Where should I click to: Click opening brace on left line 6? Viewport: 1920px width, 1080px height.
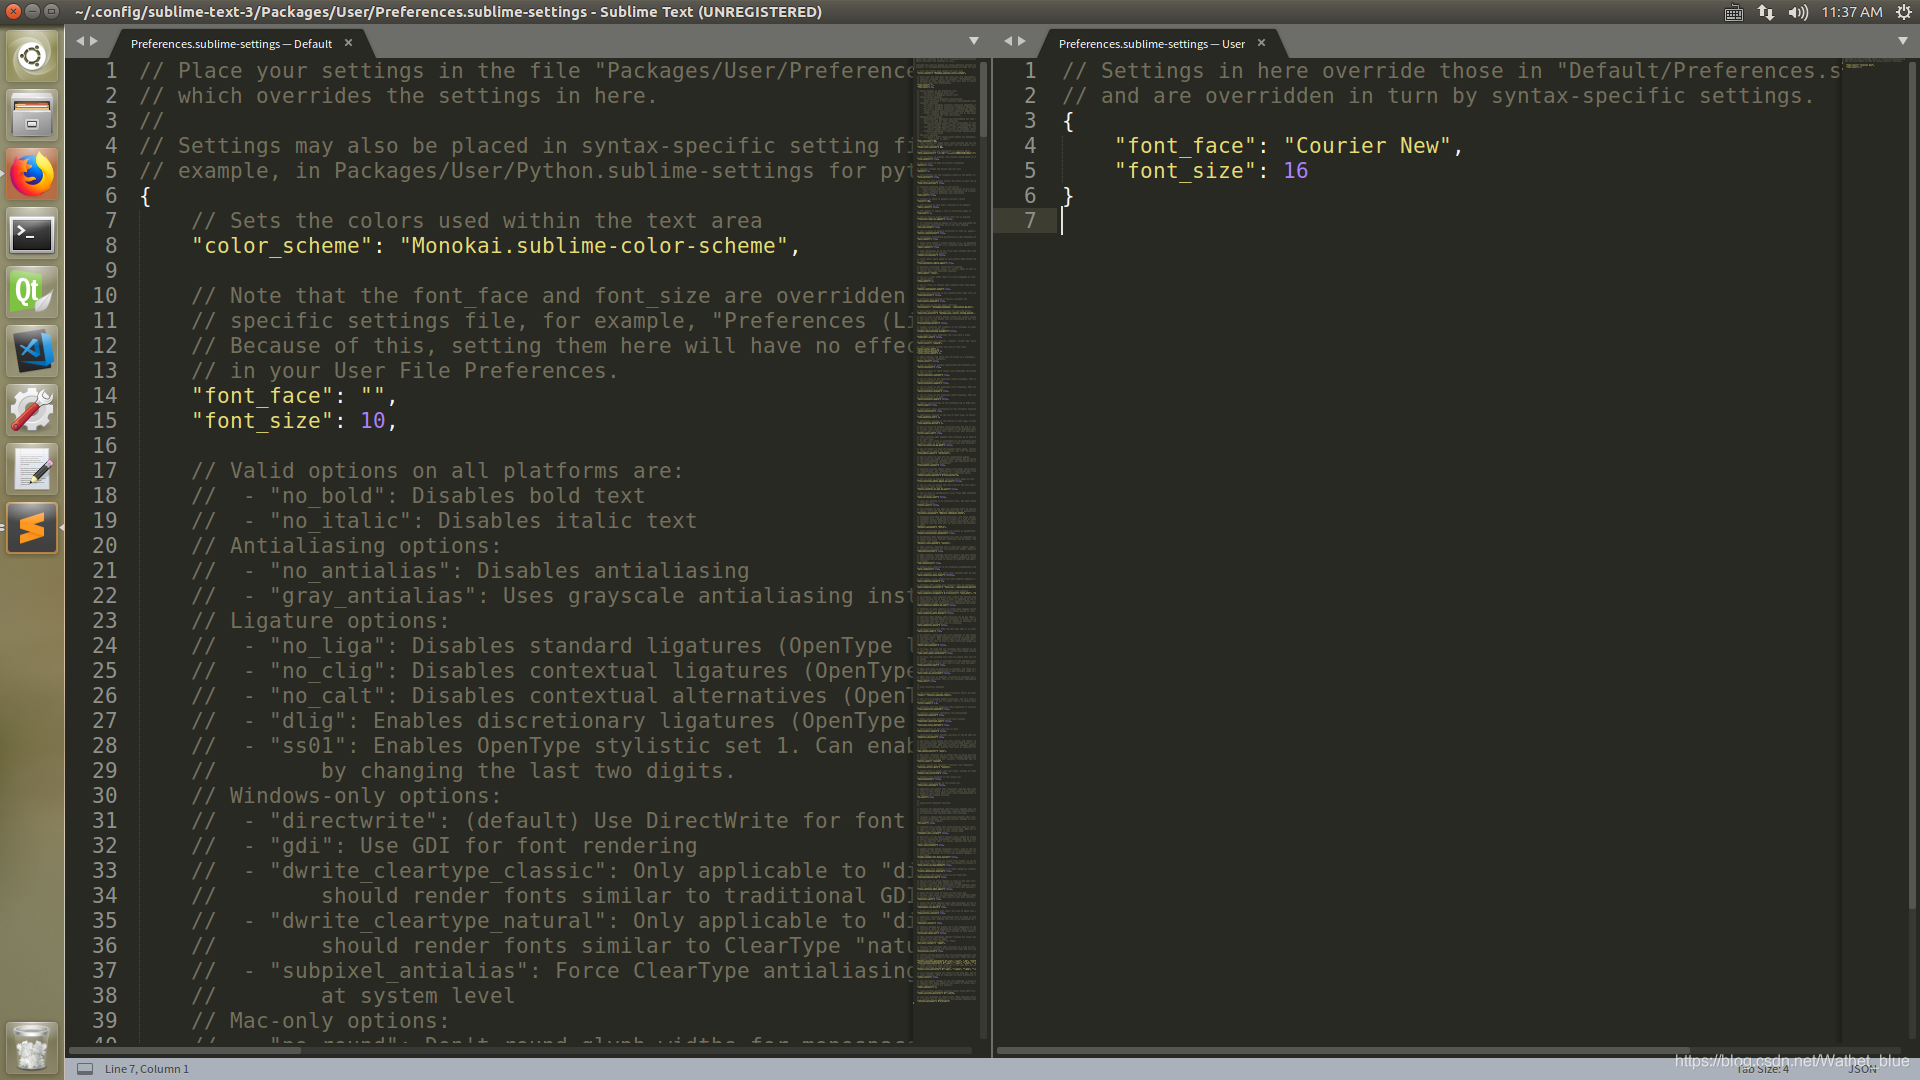[145, 196]
